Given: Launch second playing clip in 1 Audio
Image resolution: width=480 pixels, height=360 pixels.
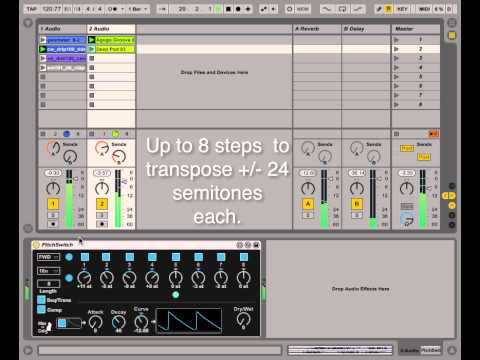Looking at the screenshot, I should click(43, 49).
